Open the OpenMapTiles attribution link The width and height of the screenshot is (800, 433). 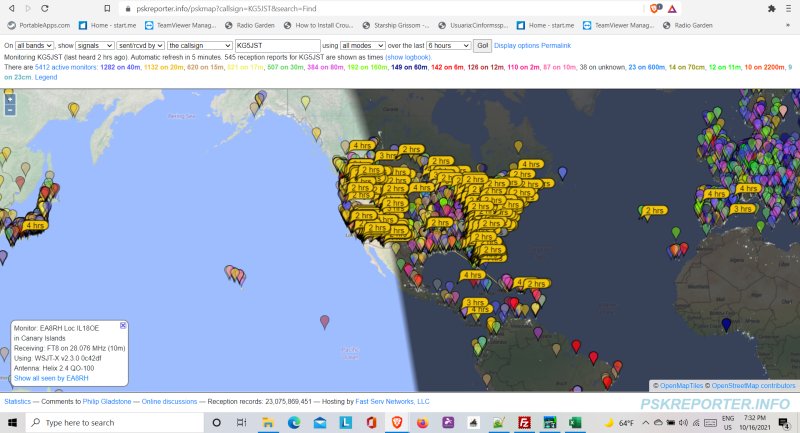click(x=681, y=386)
